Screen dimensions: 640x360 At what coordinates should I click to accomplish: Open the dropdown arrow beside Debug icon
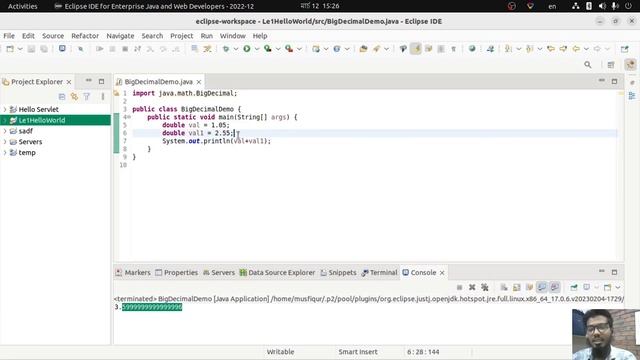click(x=236, y=49)
